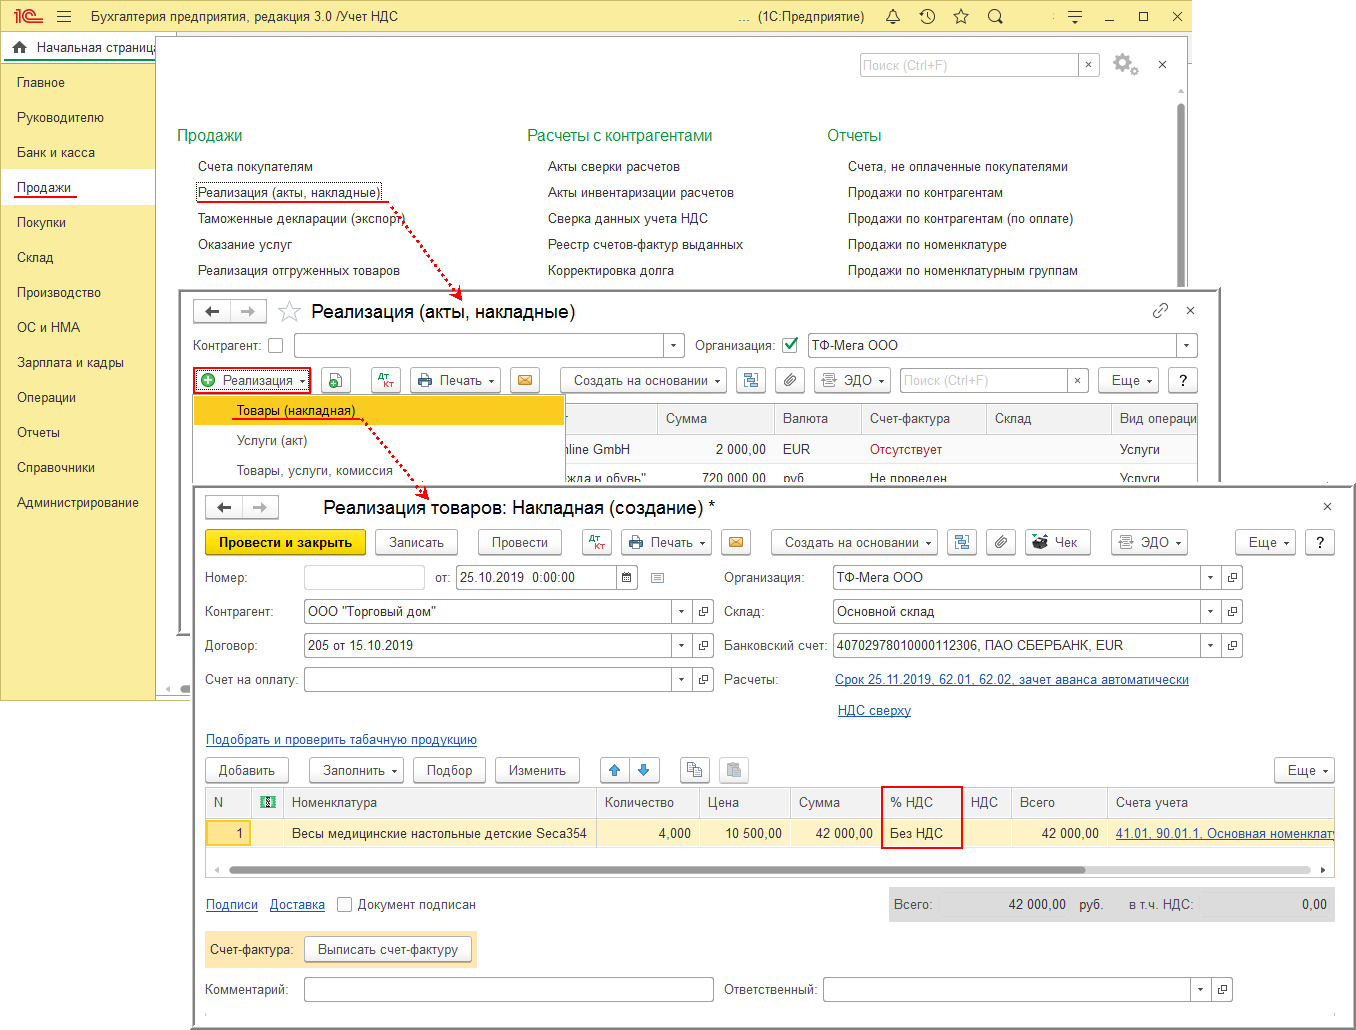The height and width of the screenshot is (1030, 1356).
Task: Open related documents icon in list toolbar
Action: click(x=751, y=380)
